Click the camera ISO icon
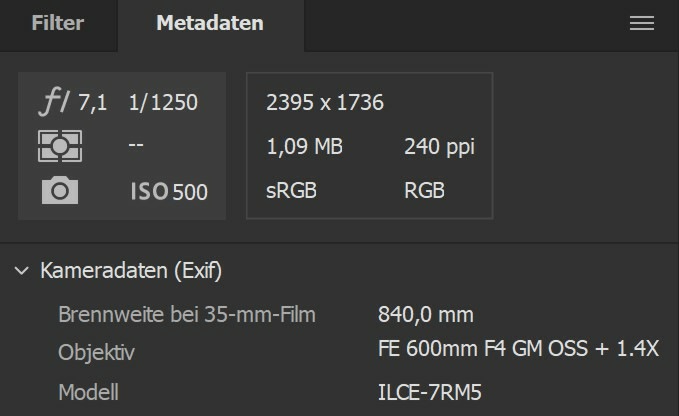679x416 pixels. [60, 190]
